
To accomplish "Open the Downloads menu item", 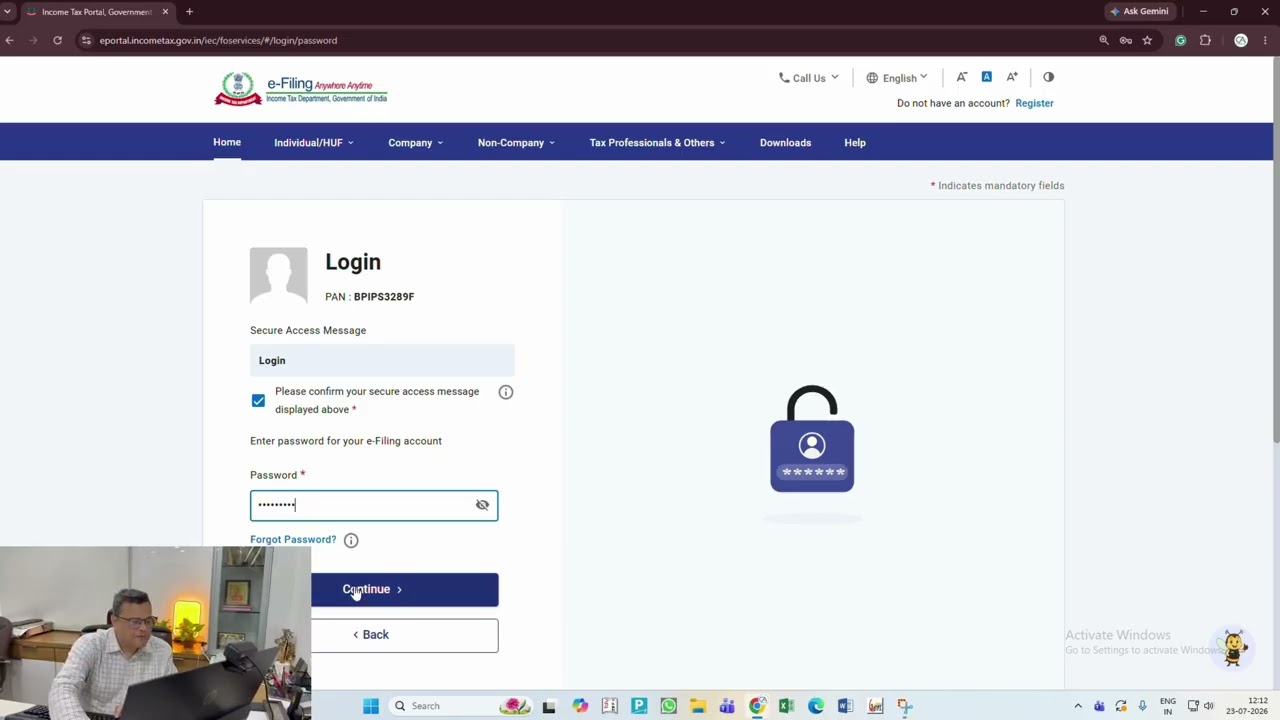I will 785,143.
